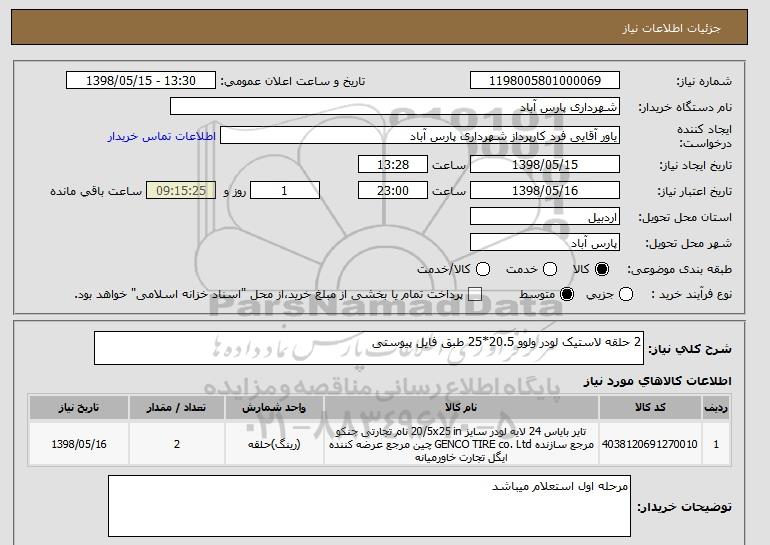
Task: Click the general description text box
Action: tap(369, 348)
